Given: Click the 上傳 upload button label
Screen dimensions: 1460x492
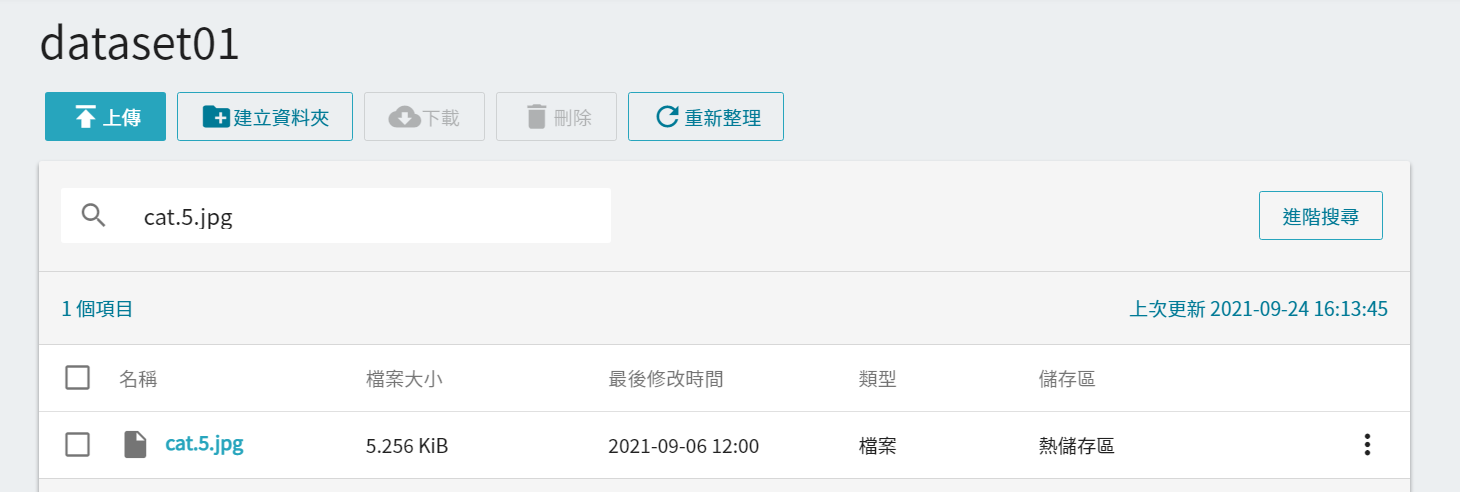Looking at the screenshot, I should coord(121,118).
